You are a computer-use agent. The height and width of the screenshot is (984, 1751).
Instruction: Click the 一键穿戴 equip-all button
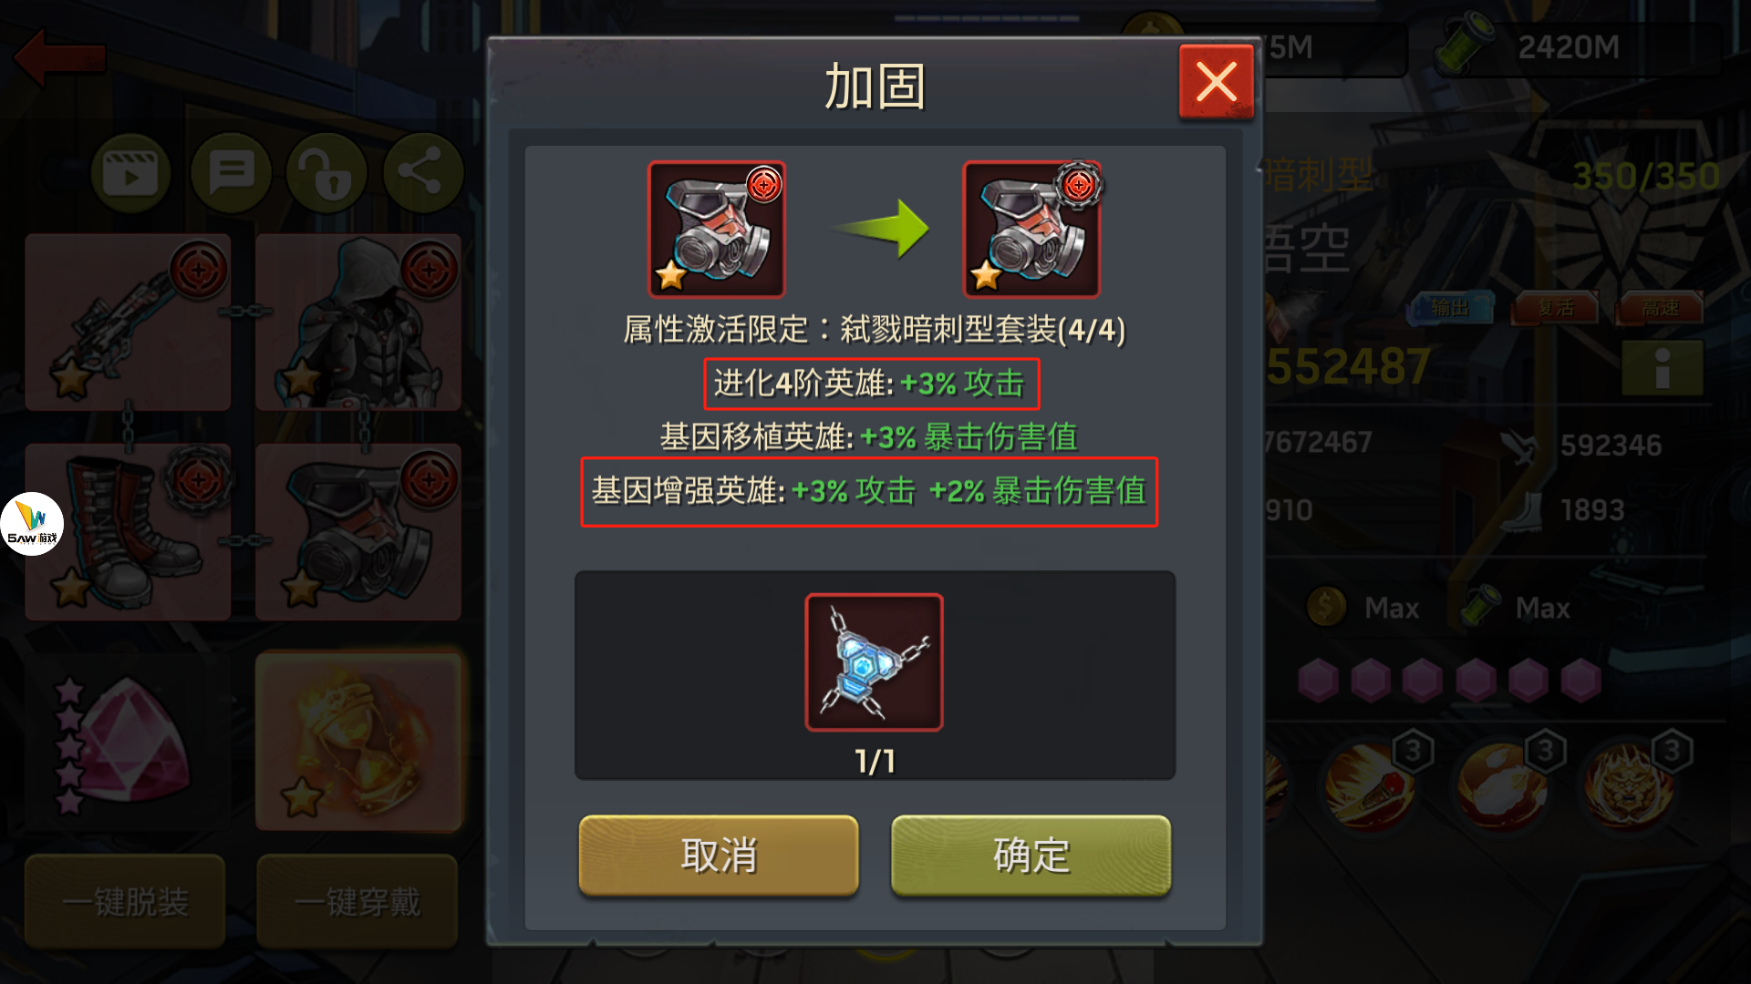click(x=357, y=901)
